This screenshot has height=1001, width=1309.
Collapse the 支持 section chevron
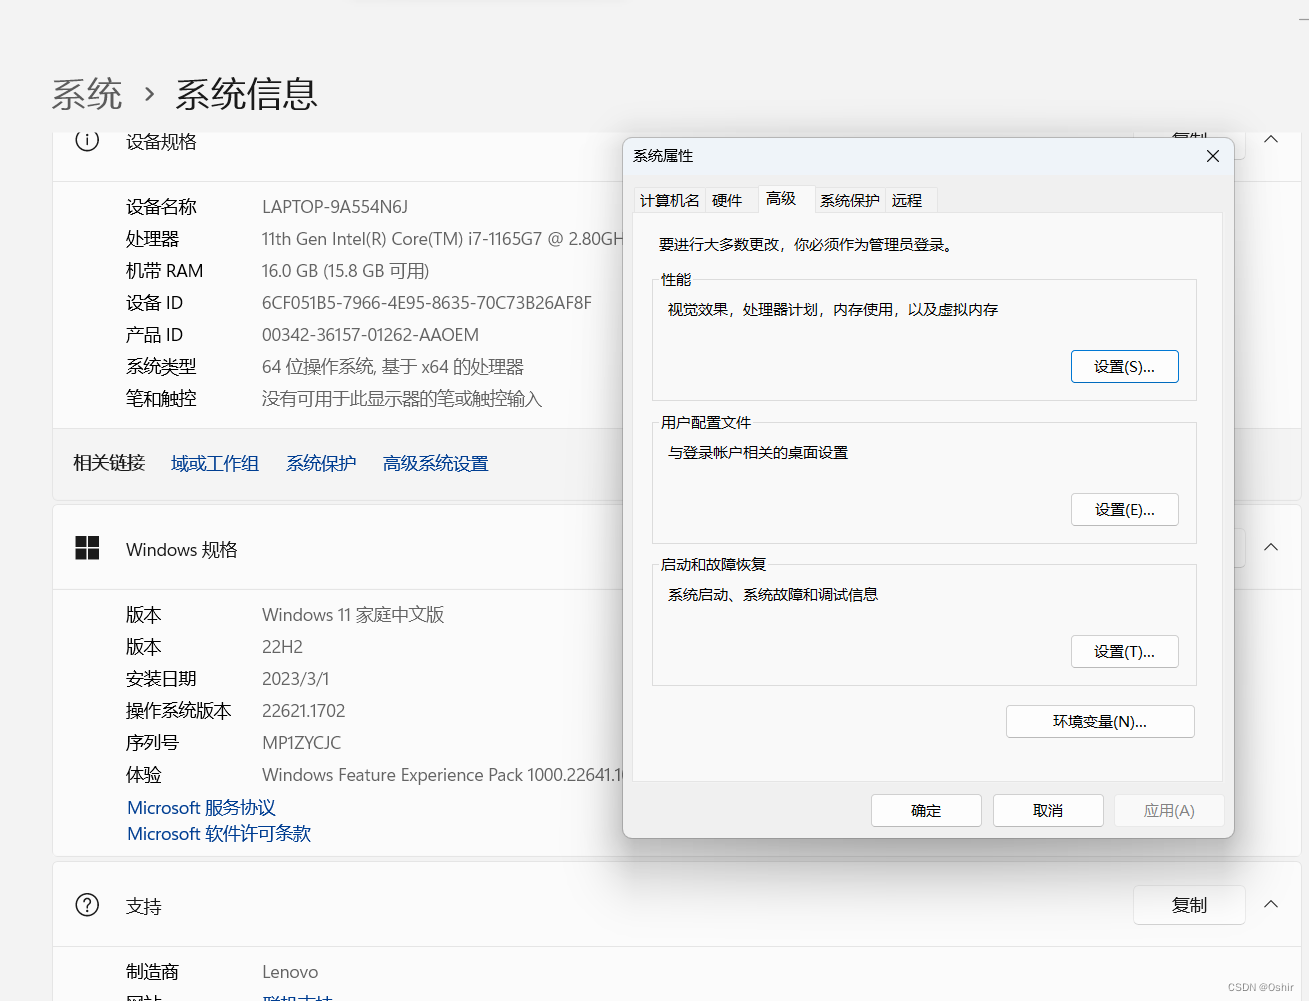click(x=1271, y=904)
